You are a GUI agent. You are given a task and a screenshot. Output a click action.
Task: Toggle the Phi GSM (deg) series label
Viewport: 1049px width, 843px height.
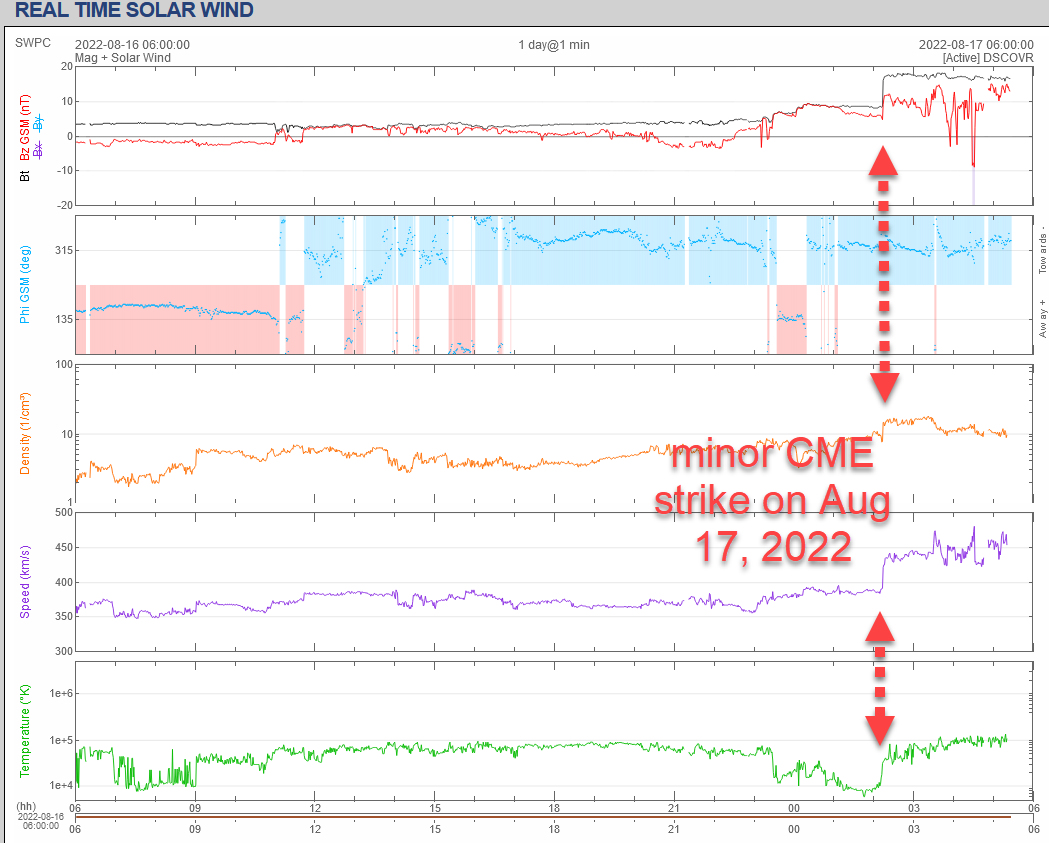click(25, 285)
